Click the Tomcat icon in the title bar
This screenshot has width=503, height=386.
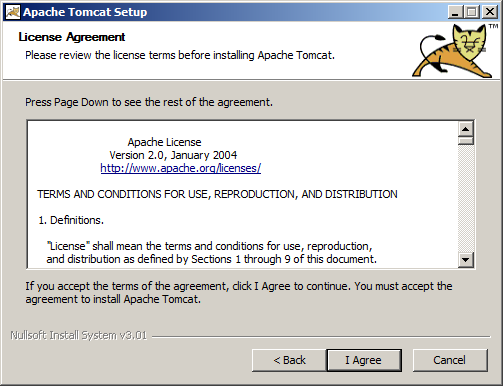coord(13,12)
